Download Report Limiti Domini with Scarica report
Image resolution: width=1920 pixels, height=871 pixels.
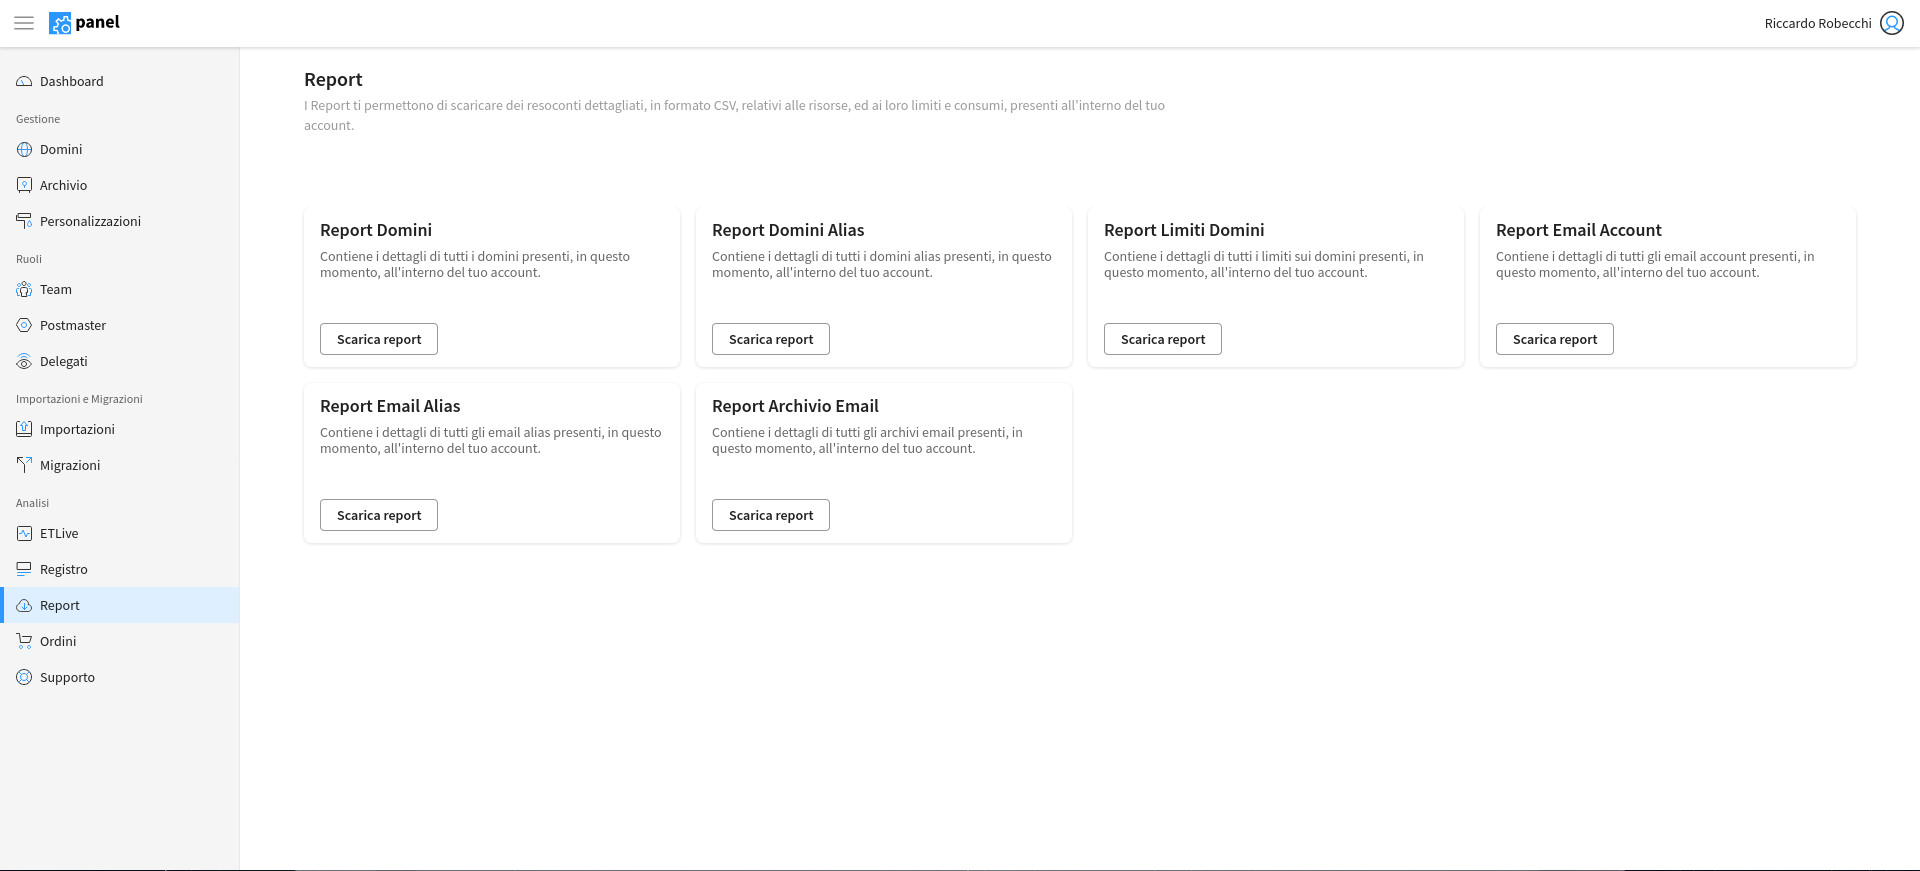1163,339
